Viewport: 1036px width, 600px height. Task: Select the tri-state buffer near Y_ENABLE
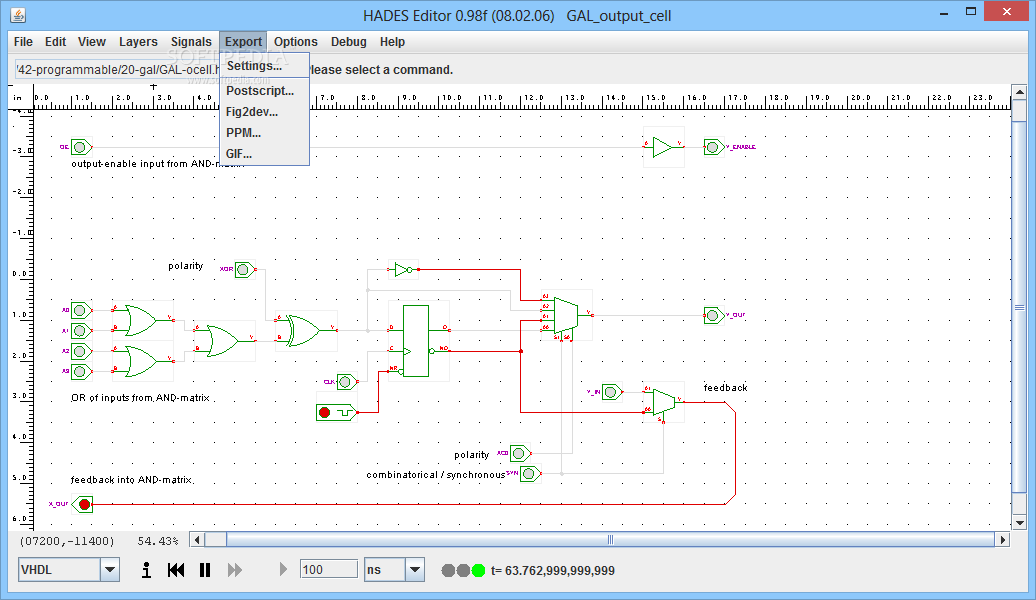[x=663, y=147]
